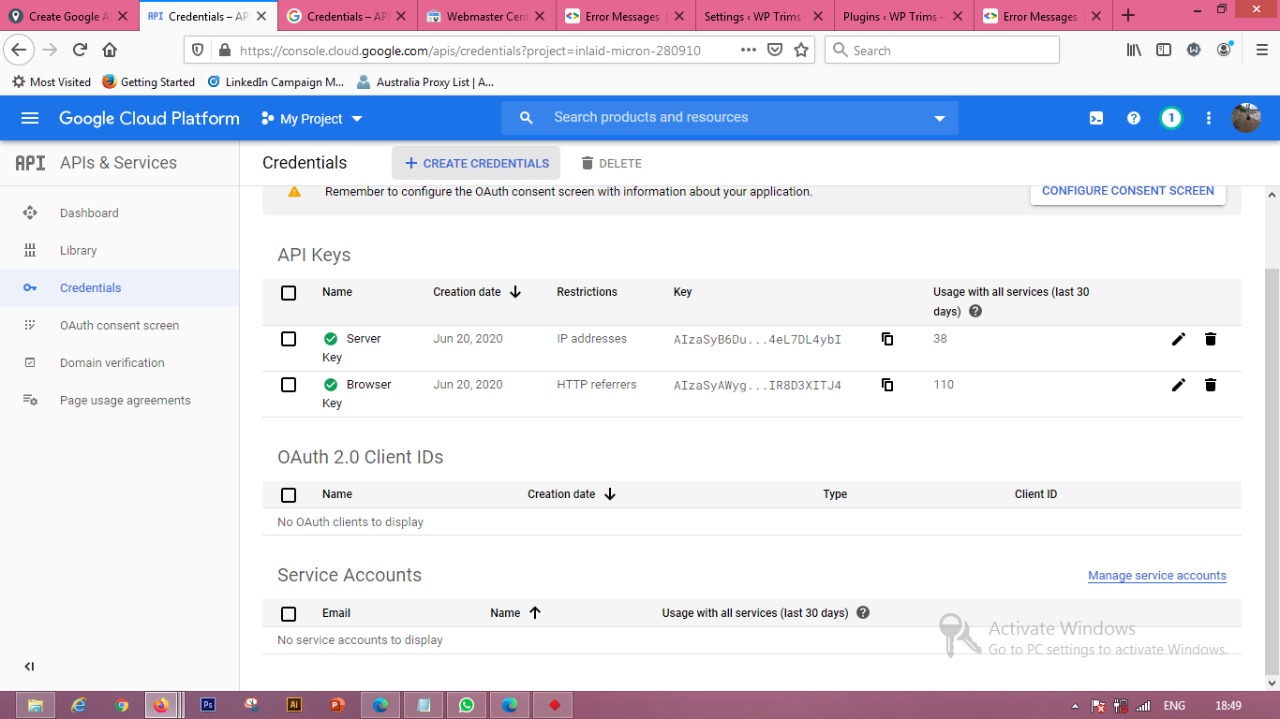Open new browser tab plus button
This screenshot has width=1280, height=719.
click(x=1128, y=15)
